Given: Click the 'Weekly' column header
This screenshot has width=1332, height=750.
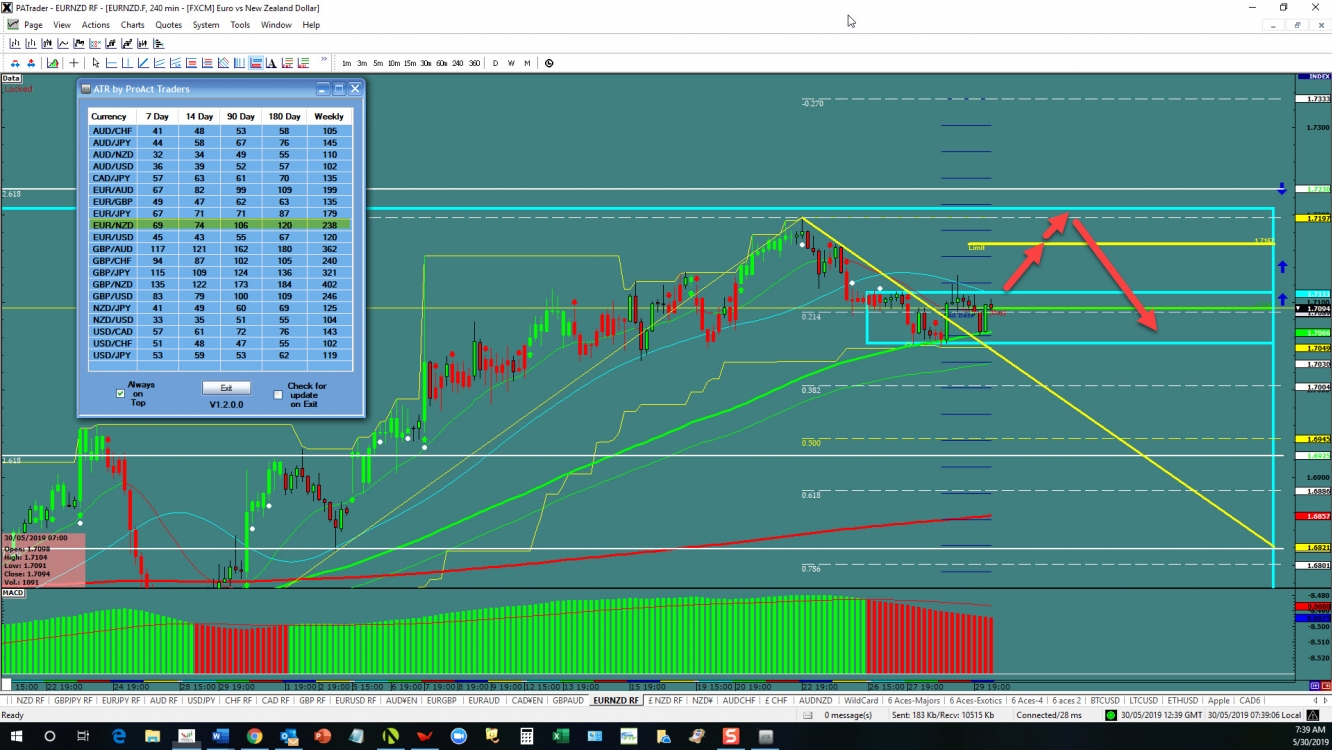Looking at the screenshot, I should pos(329,117).
